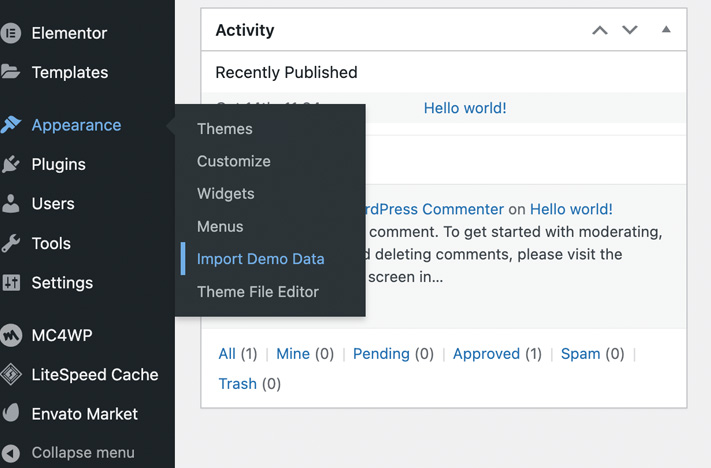Open the Templates menu label
Image resolution: width=711 pixels, height=468 pixels.
click(x=70, y=72)
